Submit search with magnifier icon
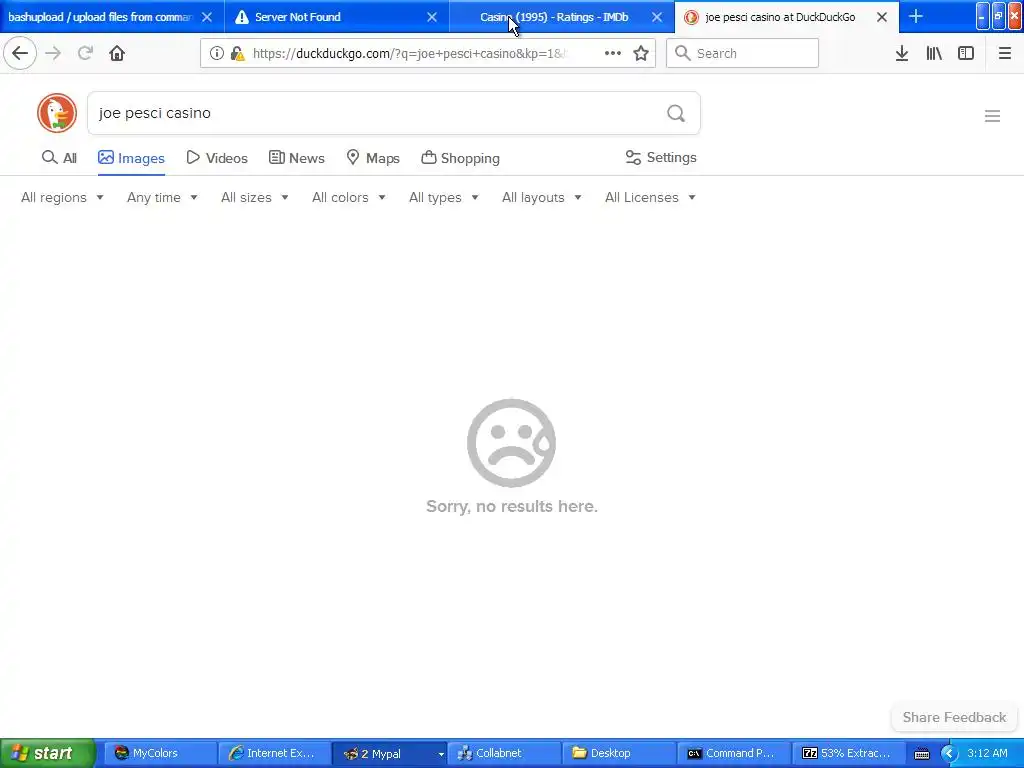The height and width of the screenshot is (768, 1024). tap(676, 114)
